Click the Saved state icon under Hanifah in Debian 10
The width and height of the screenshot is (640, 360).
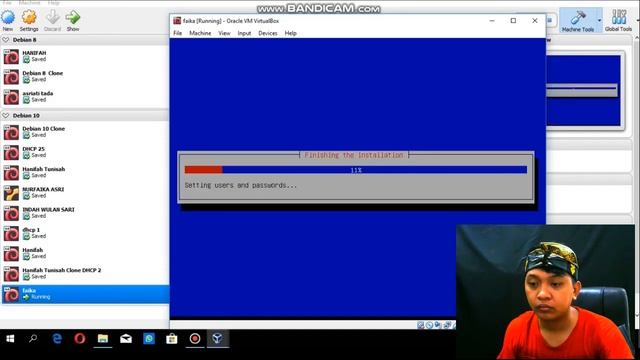click(27, 256)
